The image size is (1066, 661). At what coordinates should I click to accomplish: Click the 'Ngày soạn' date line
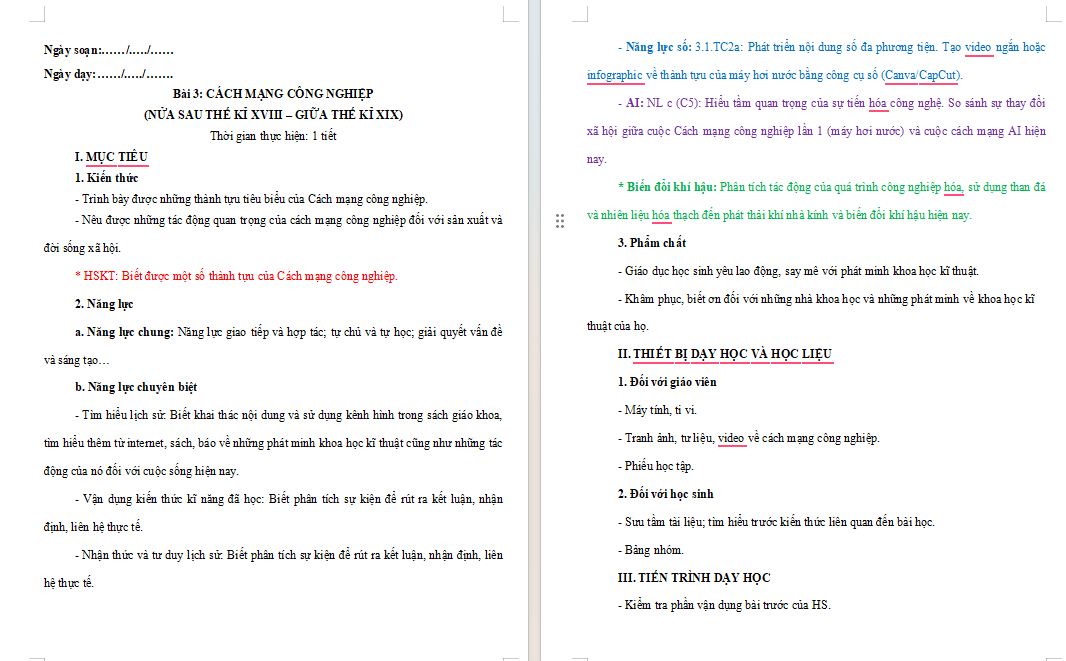109,50
